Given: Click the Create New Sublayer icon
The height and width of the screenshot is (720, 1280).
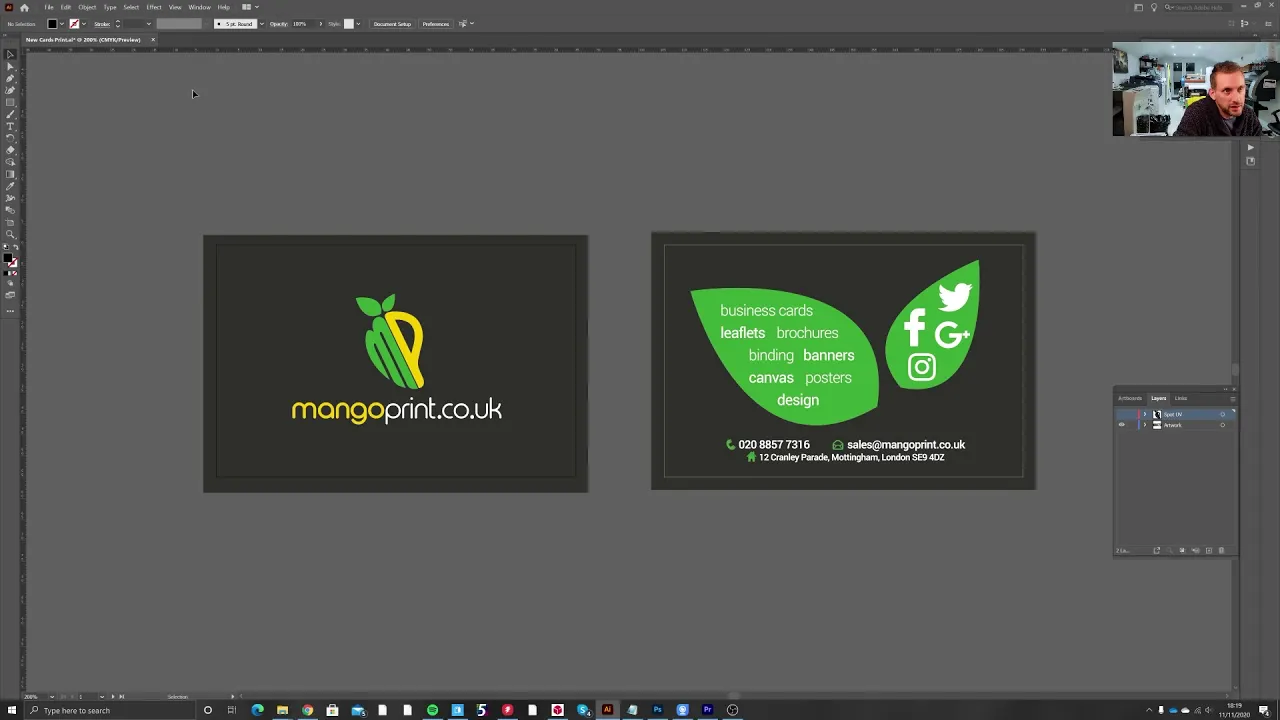Looking at the screenshot, I should pos(1195,550).
